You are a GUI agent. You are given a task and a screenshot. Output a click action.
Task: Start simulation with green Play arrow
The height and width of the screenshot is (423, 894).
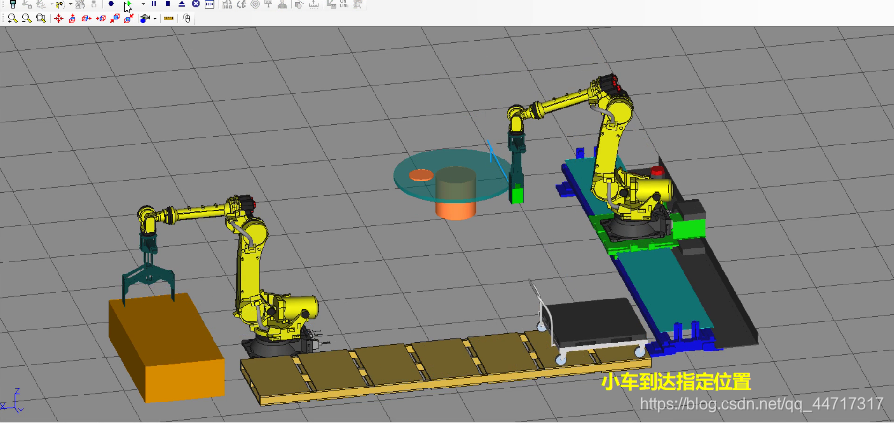point(129,3)
